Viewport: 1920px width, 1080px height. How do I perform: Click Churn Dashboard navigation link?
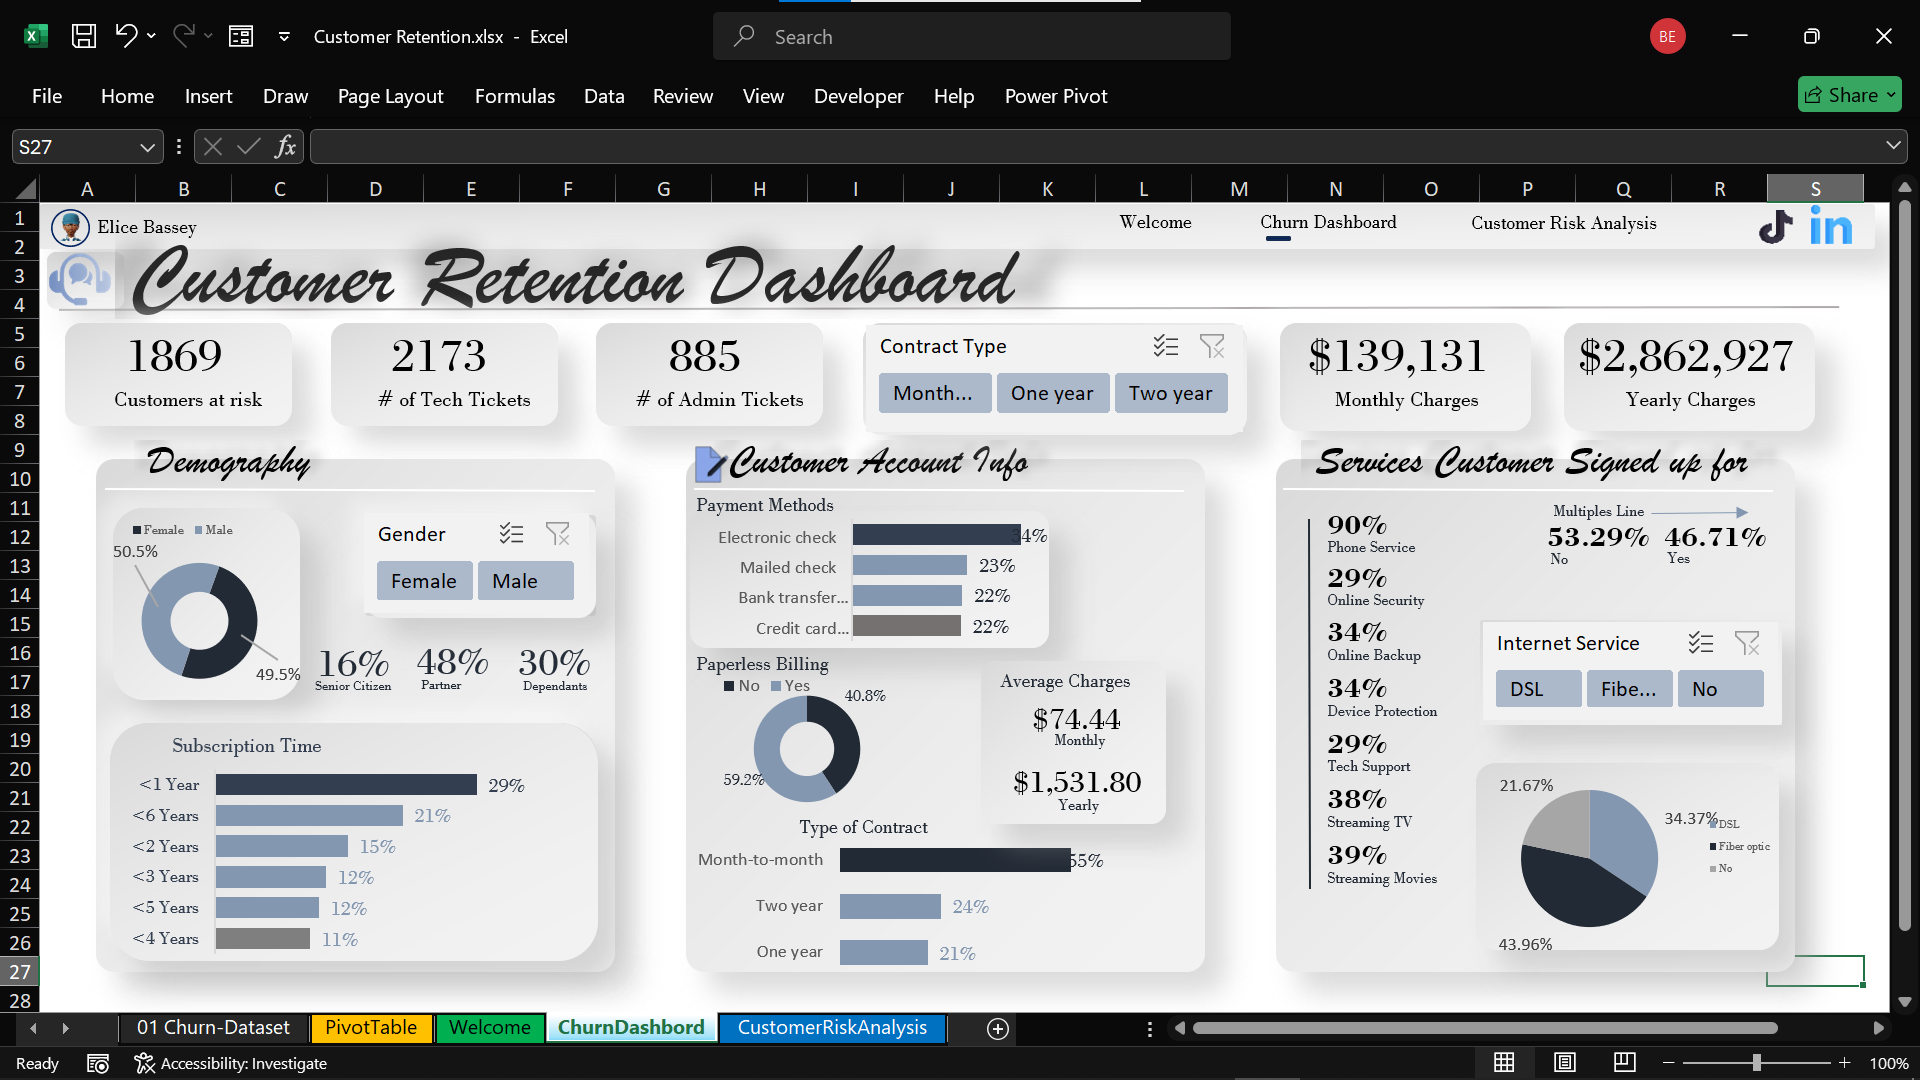(1328, 222)
